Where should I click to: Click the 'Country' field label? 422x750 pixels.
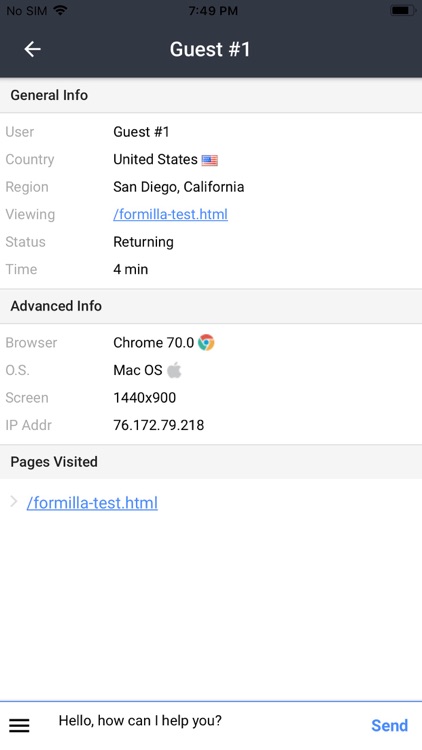click(30, 160)
